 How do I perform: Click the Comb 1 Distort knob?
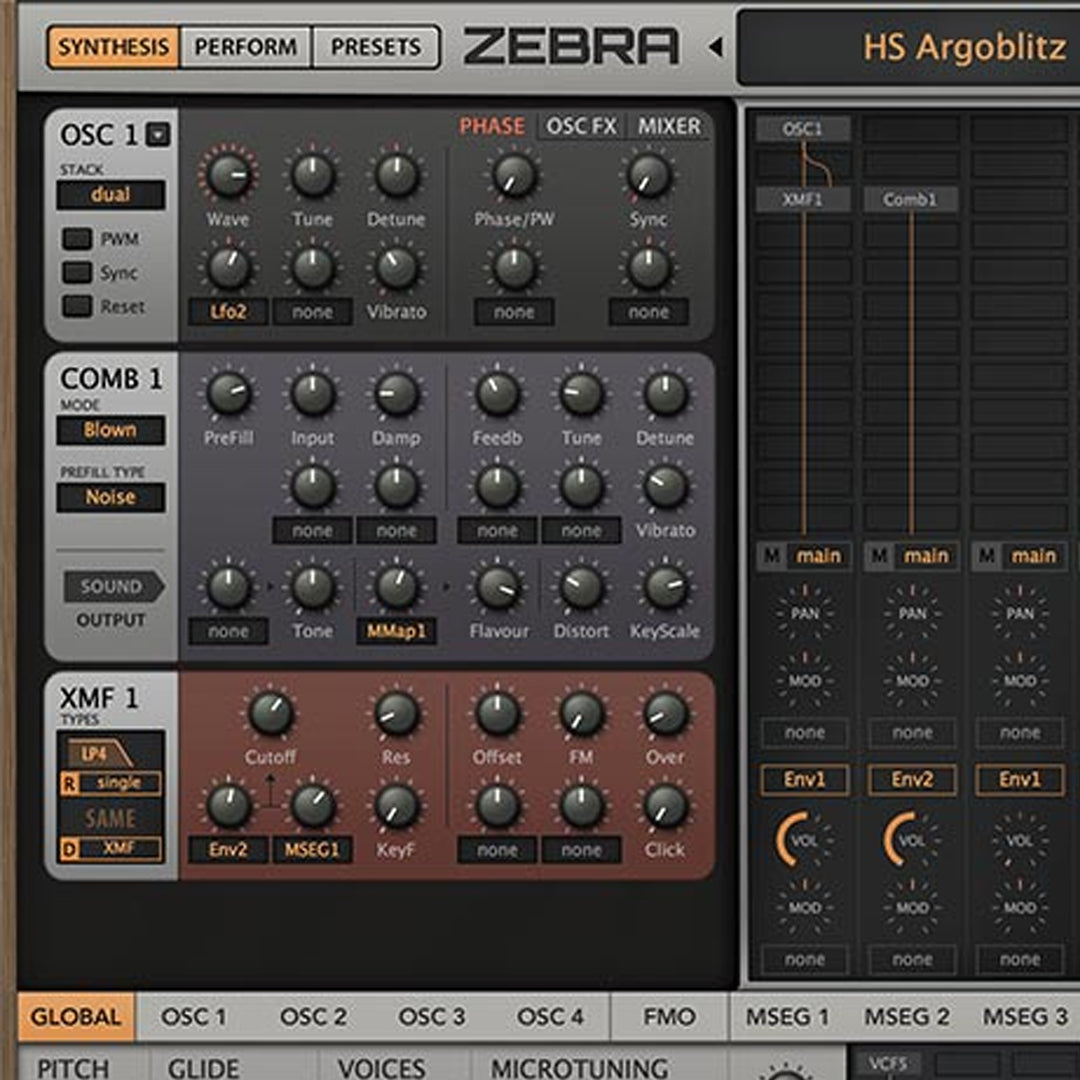pos(581,589)
